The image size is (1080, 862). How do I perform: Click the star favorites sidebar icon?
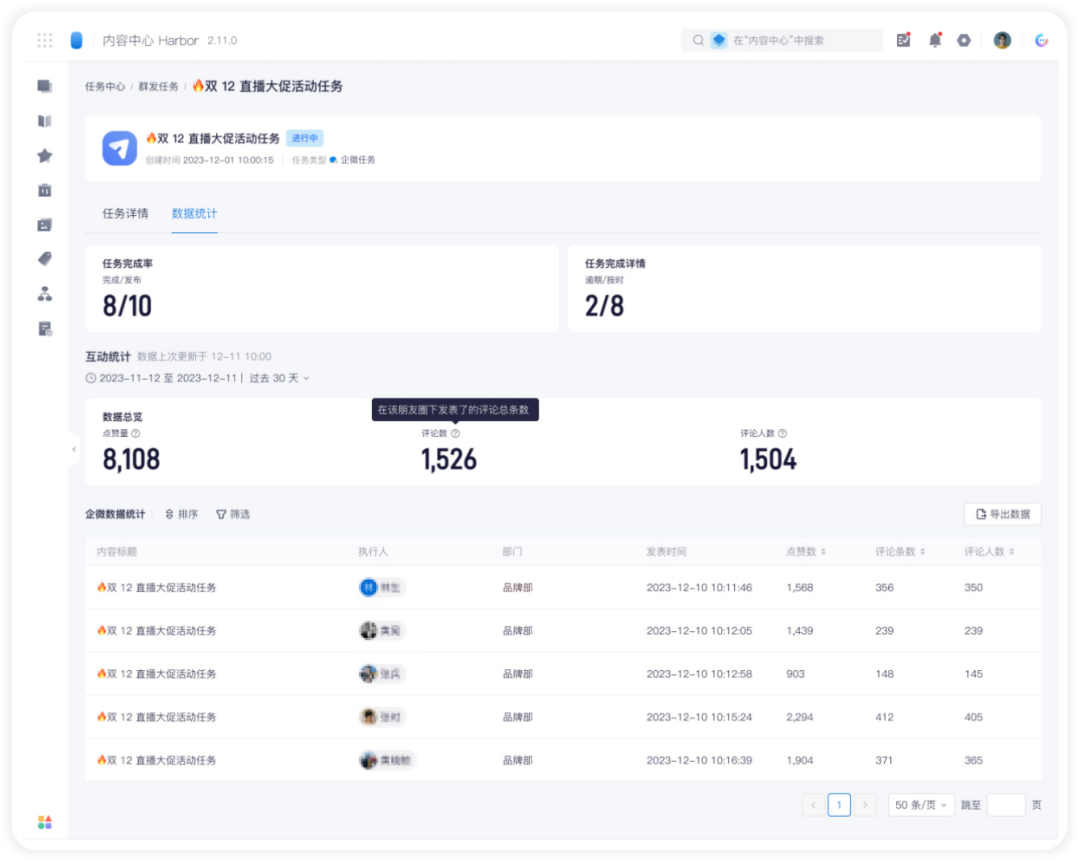point(45,156)
